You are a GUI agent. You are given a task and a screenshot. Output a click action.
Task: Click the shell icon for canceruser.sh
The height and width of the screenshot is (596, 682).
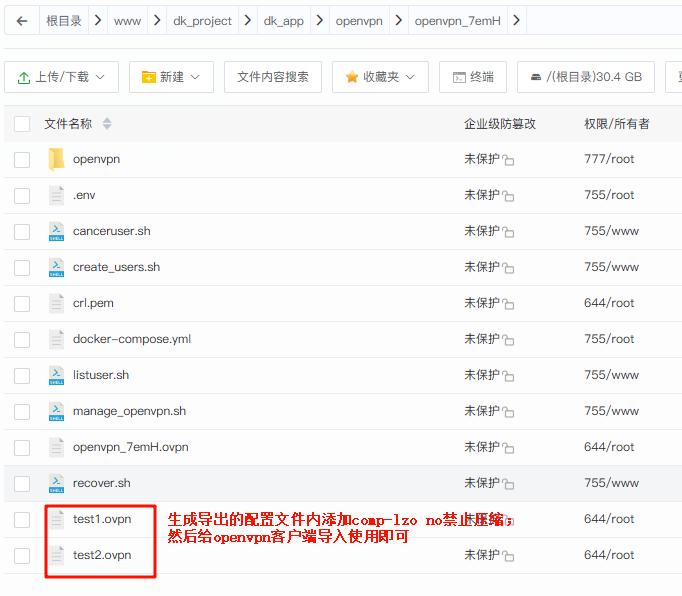tap(56, 231)
